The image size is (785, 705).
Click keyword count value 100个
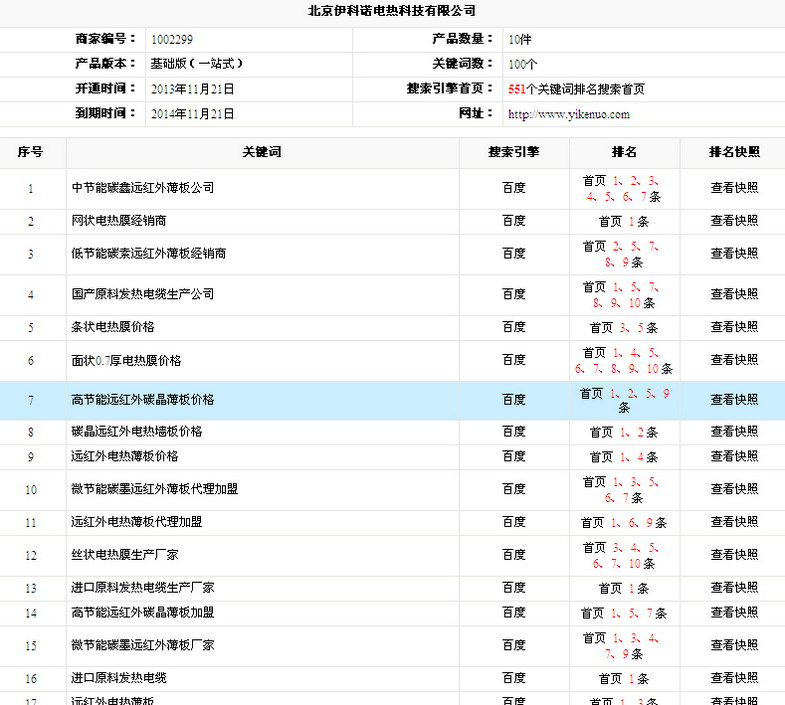[x=523, y=64]
